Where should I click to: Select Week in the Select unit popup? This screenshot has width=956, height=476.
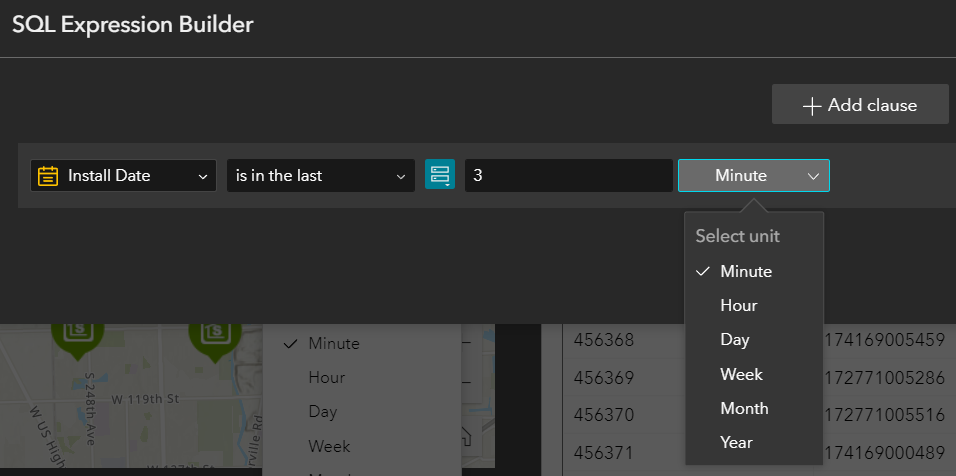click(x=741, y=374)
